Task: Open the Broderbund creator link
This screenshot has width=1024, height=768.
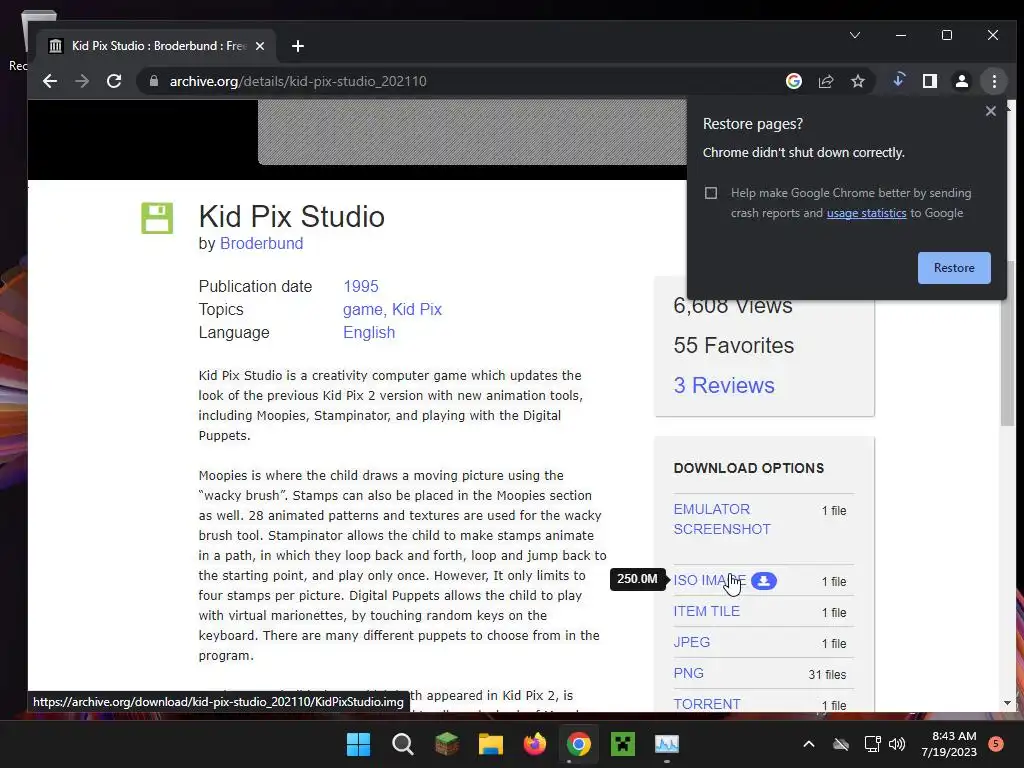Action: pyautogui.click(x=261, y=244)
